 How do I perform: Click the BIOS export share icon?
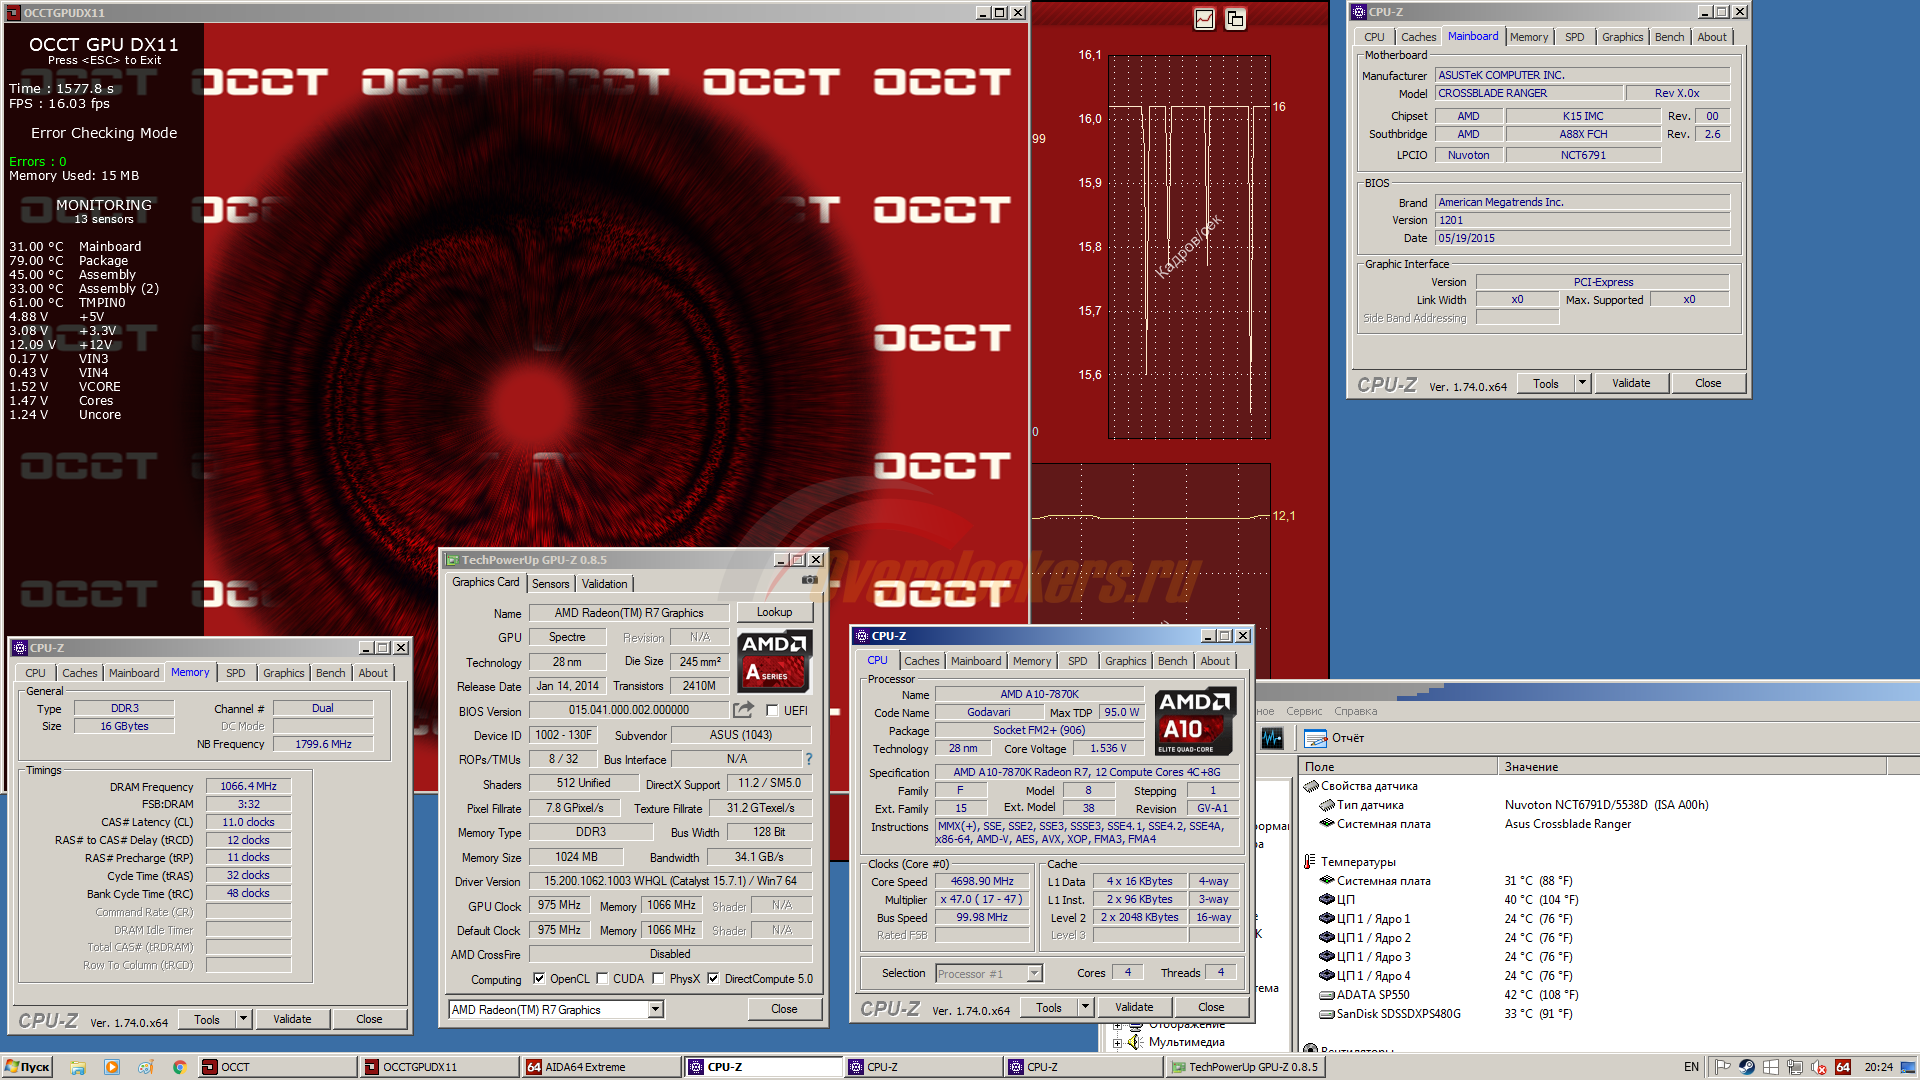click(x=743, y=710)
